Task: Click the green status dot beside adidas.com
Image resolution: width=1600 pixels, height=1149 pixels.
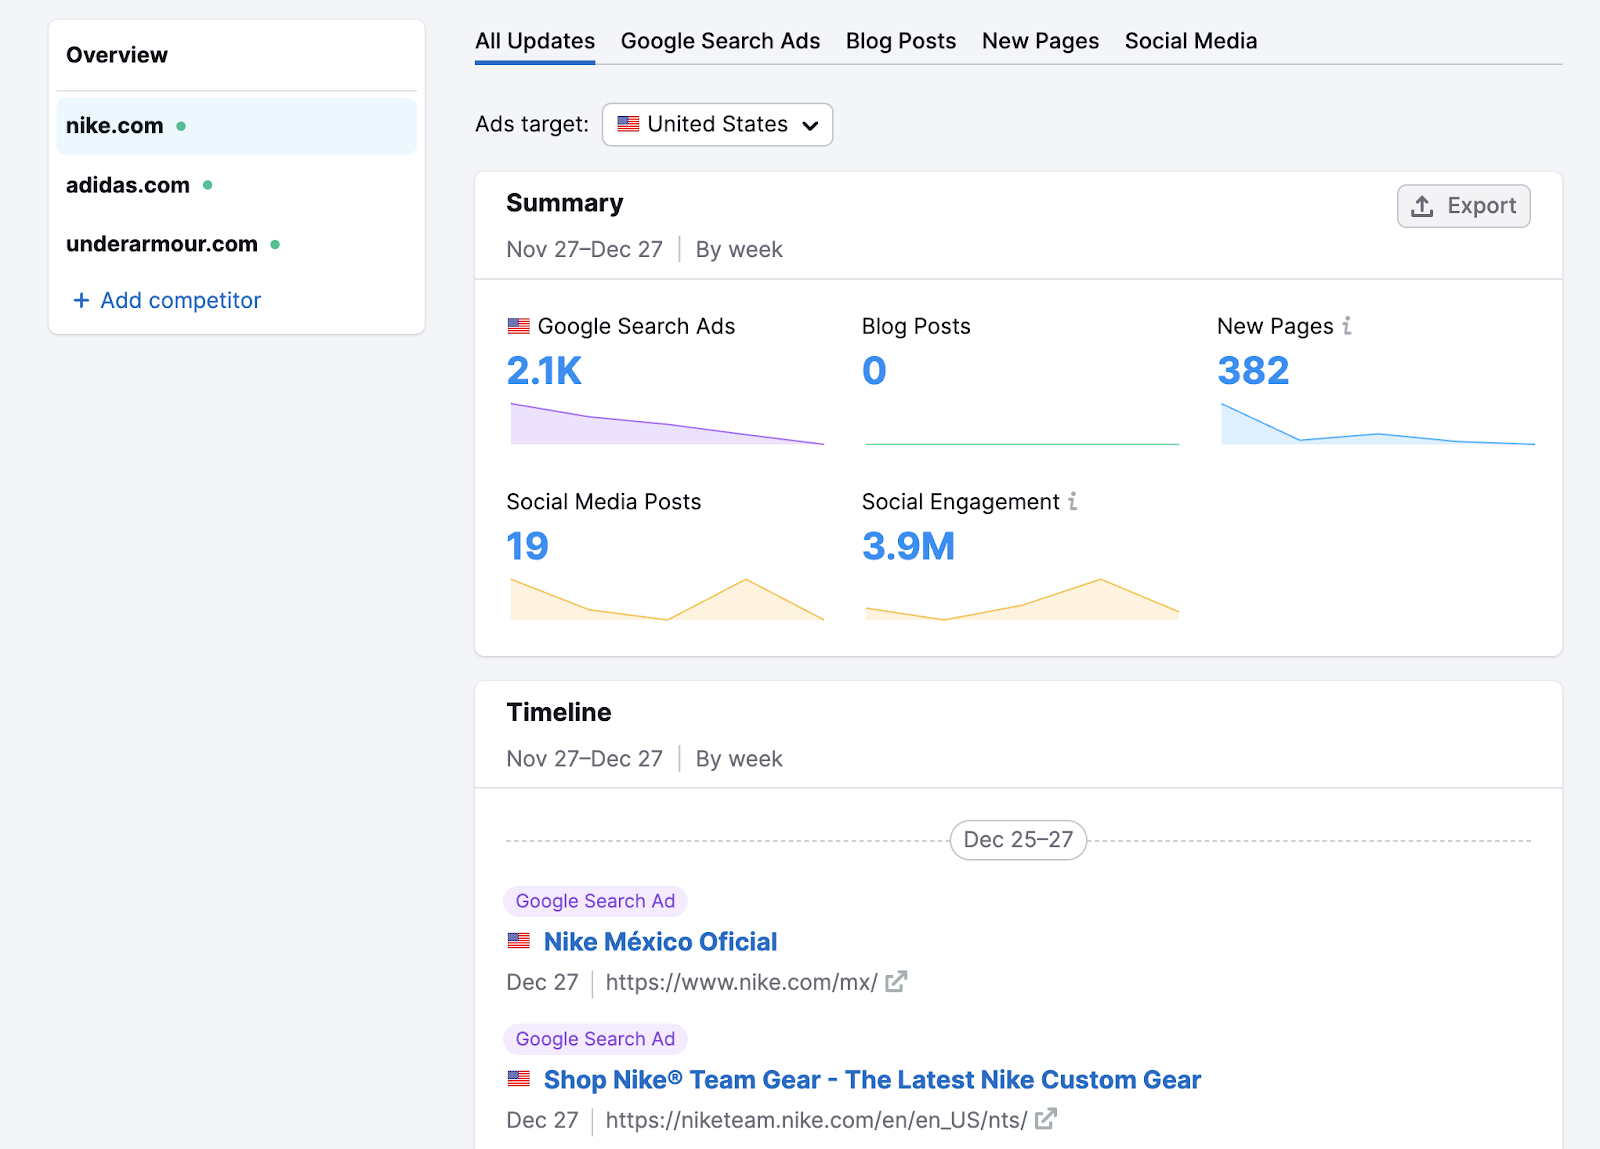Action: (x=208, y=185)
